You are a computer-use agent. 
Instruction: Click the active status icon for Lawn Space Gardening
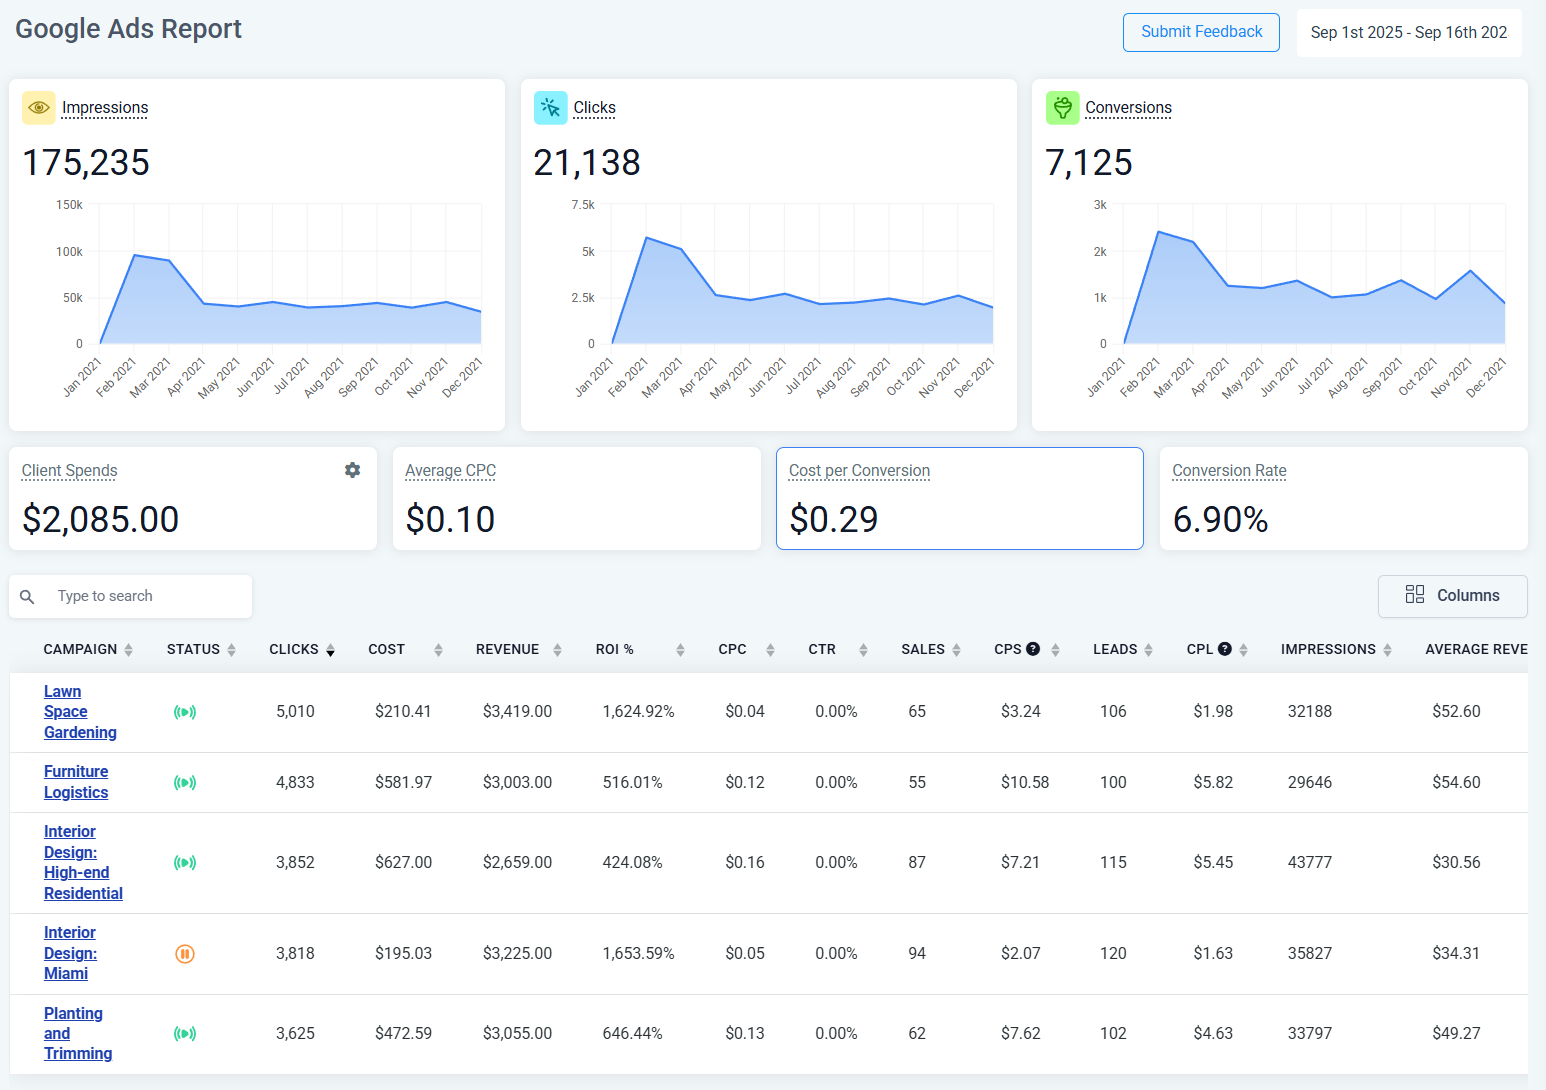[x=185, y=712]
